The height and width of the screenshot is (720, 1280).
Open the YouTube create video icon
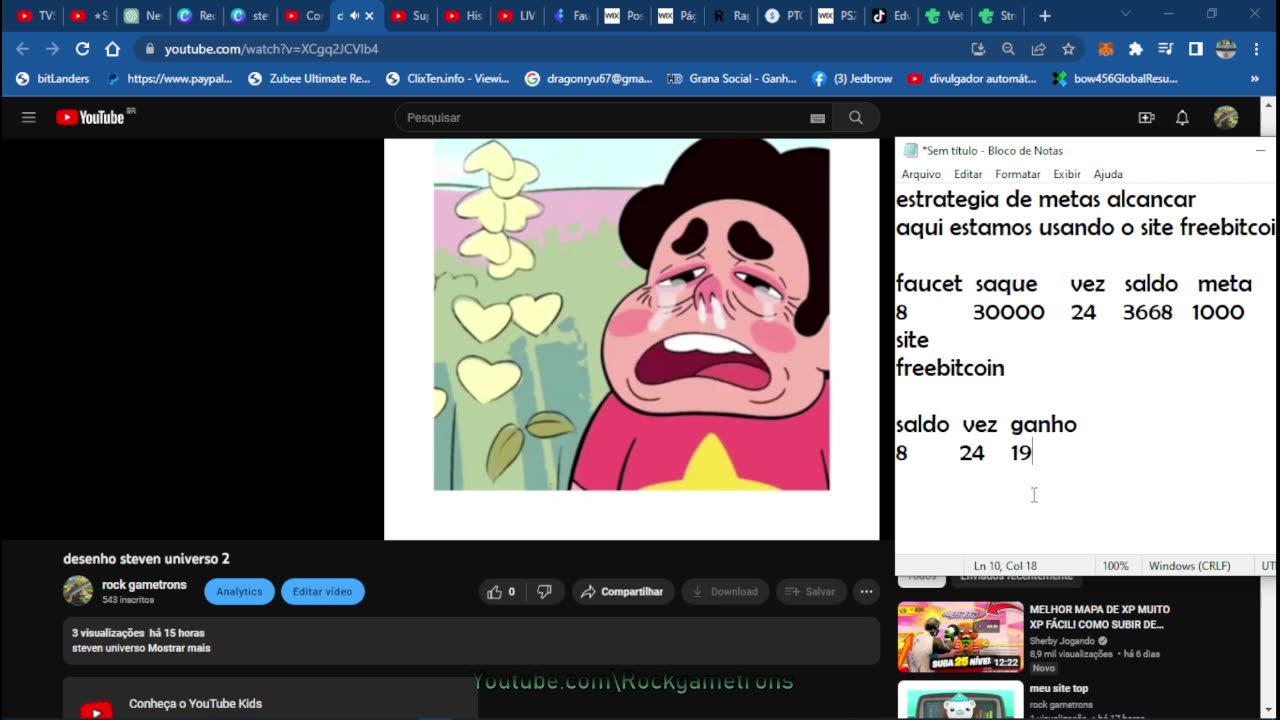1146,117
